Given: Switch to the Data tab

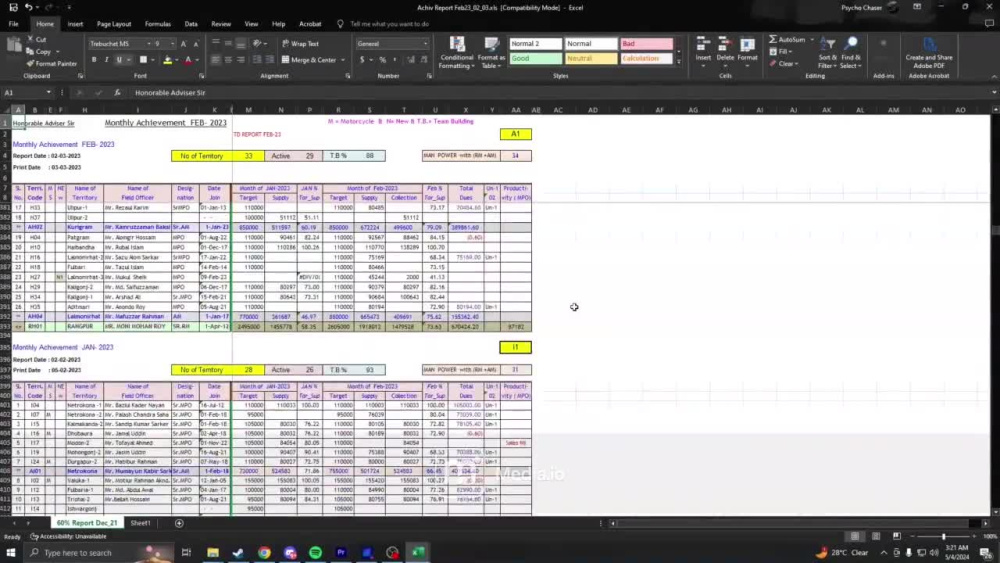Looking at the screenshot, I should tap(191, 24).
